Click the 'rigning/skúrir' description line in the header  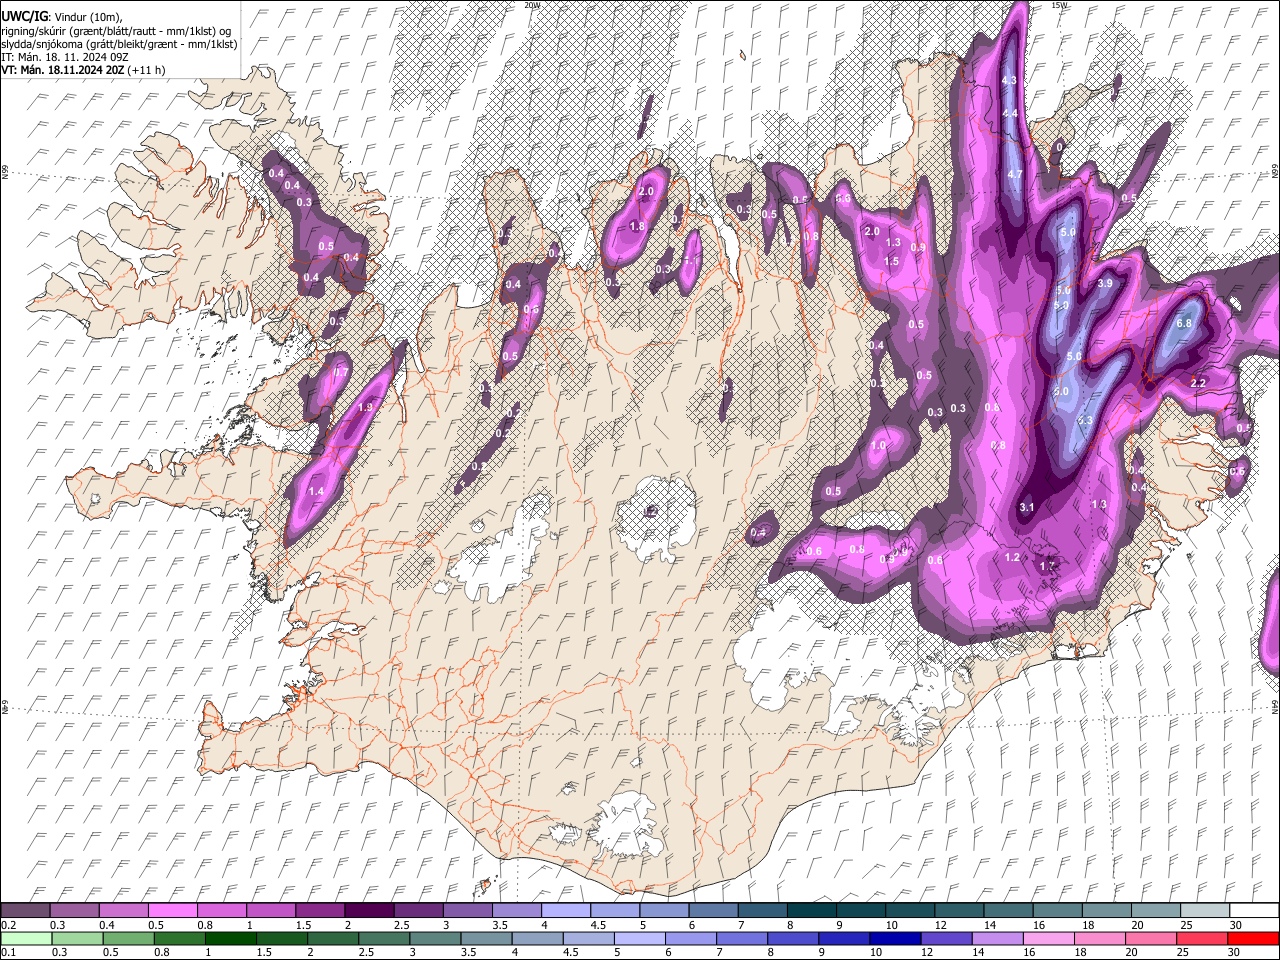(x=117, y=31)
